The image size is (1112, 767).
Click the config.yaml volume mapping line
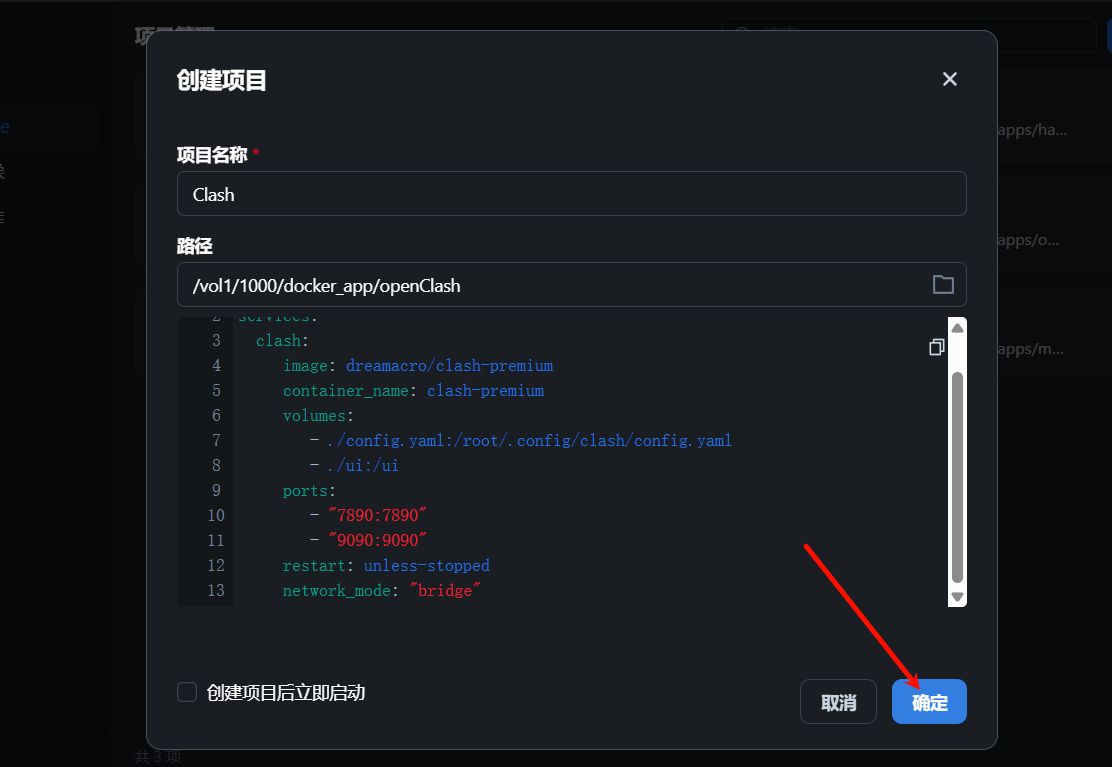[528, 441]
